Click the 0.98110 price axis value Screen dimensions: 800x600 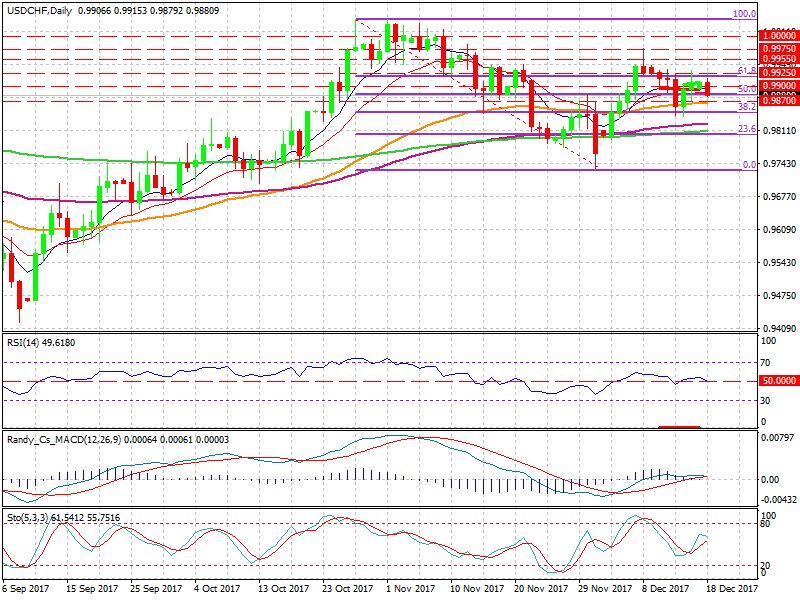point(780,131)
